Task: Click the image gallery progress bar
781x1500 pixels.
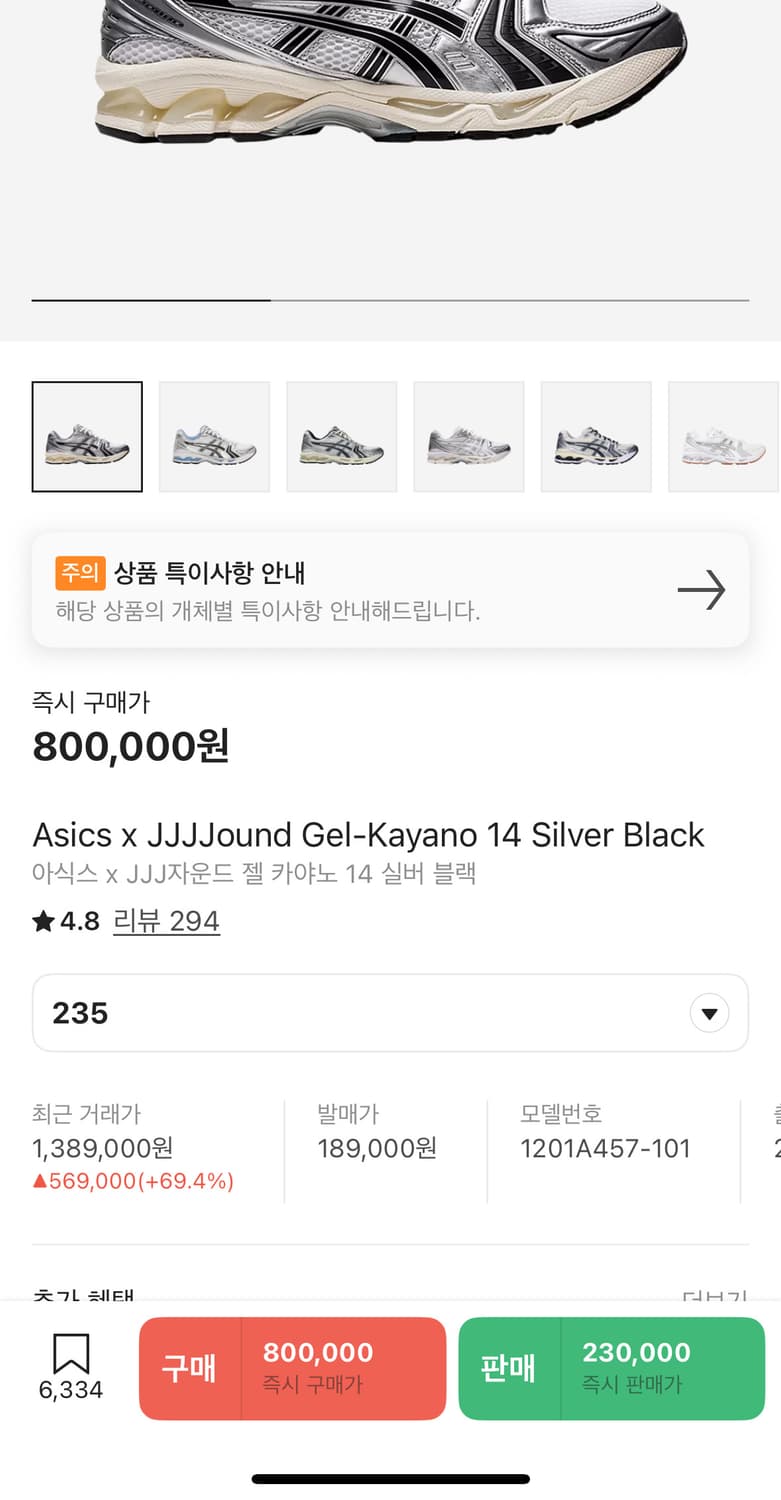Action: pyautogui.click(x=390, y=300)
